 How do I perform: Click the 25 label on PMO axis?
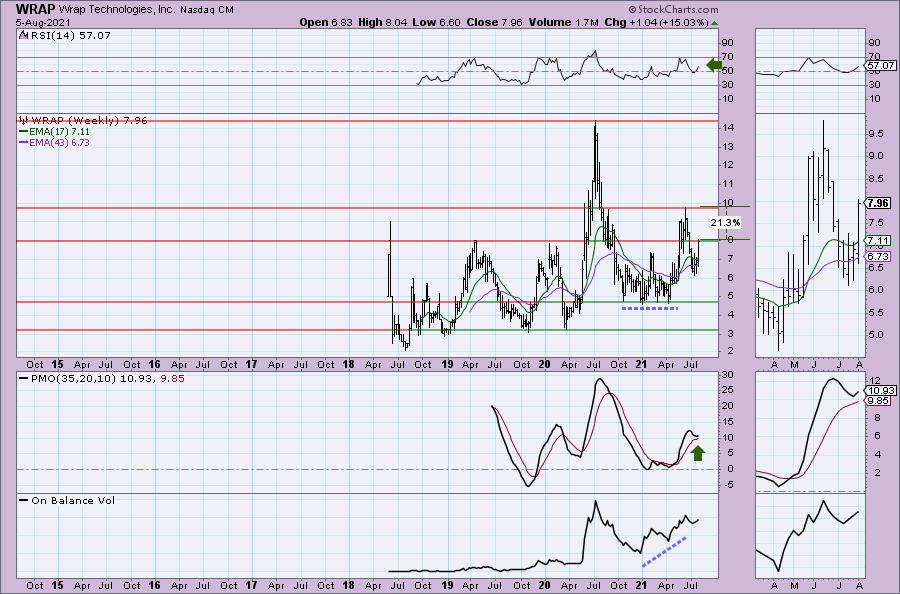[x=728, y=391]
